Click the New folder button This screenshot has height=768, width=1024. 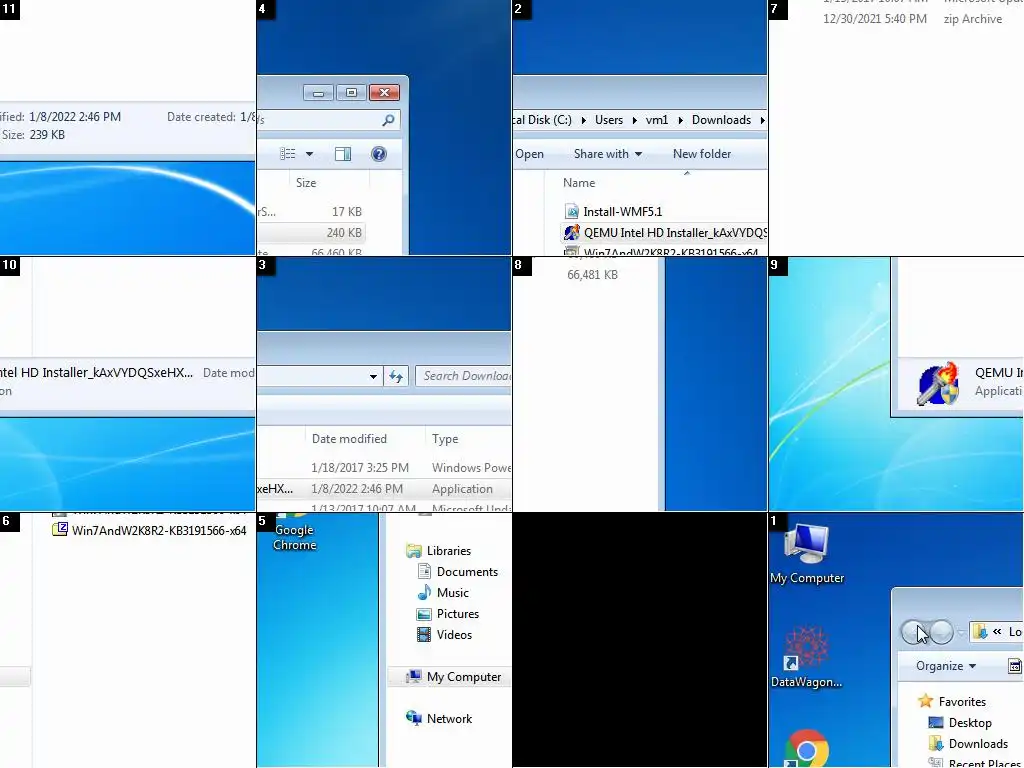click(701, 154)
